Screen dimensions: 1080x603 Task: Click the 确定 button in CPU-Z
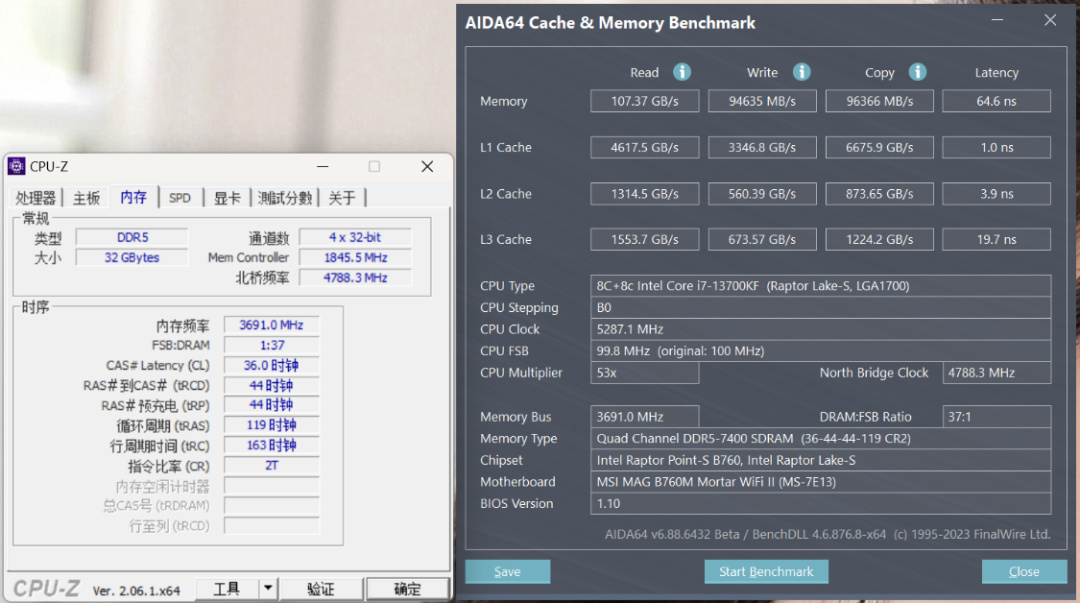(x=407, y=589)
